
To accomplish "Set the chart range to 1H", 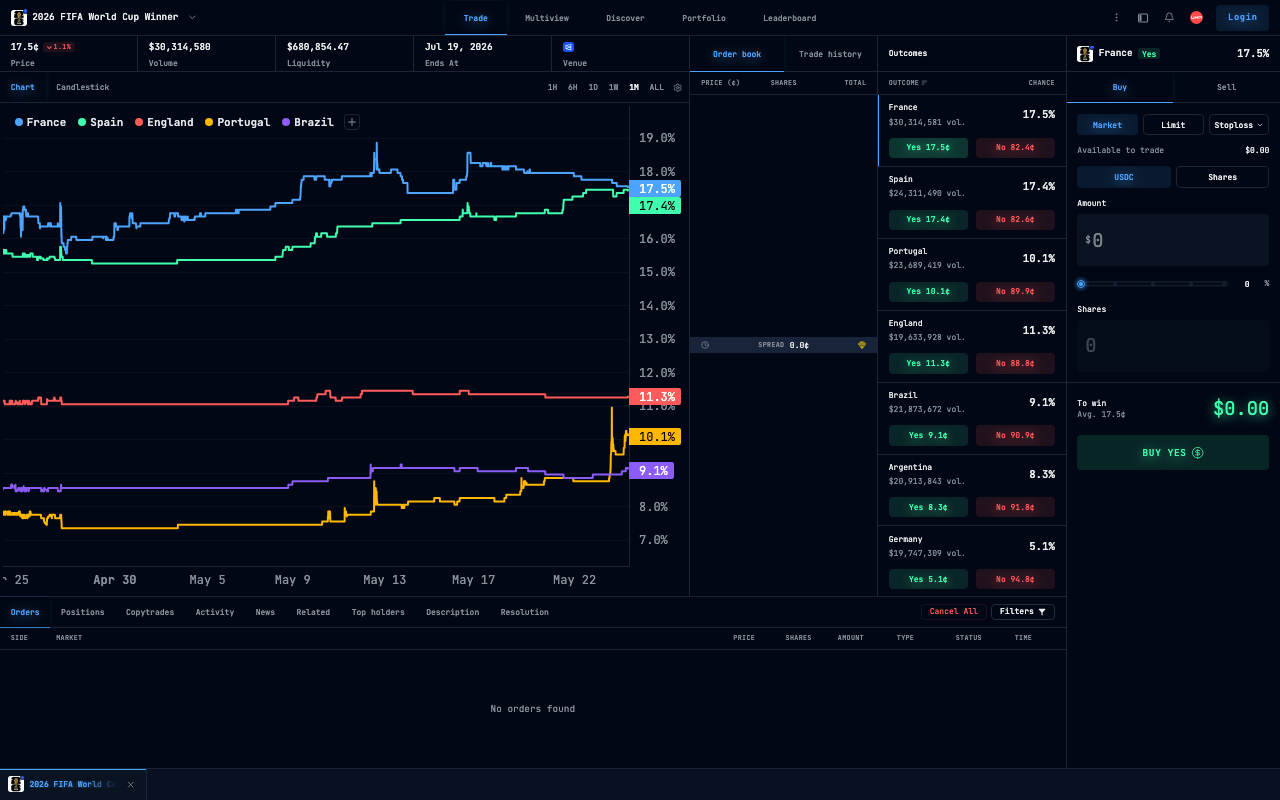I will coord(552,87).
